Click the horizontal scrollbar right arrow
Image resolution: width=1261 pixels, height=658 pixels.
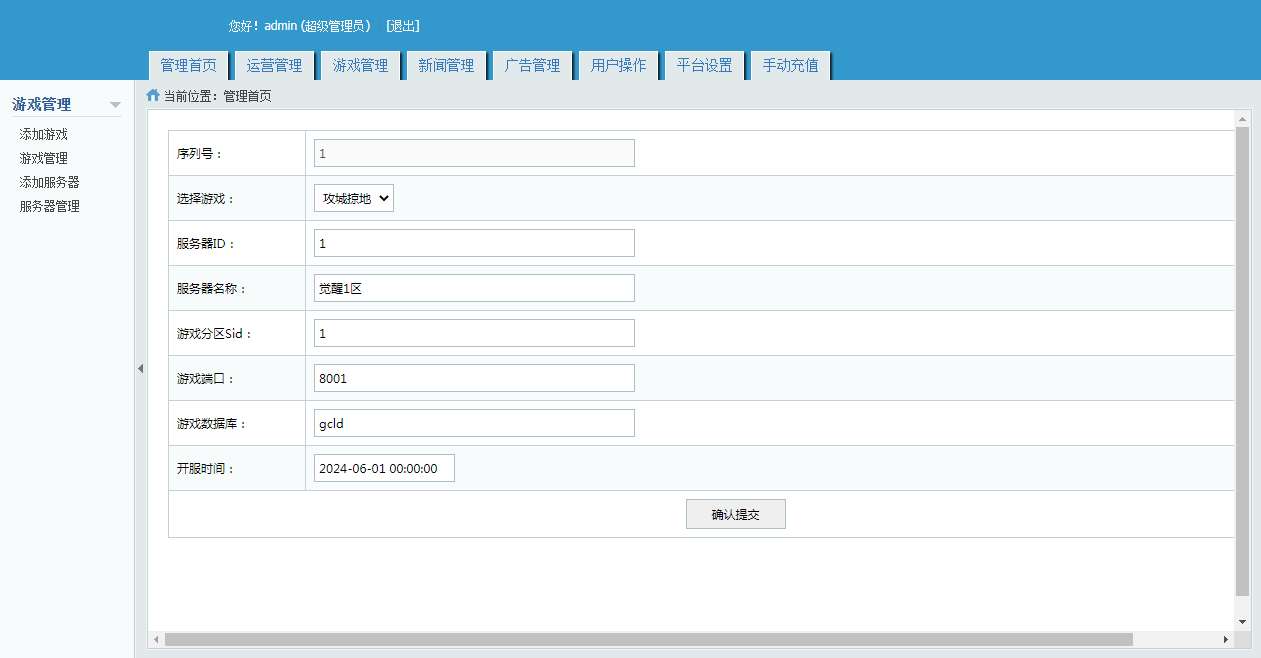[1226, 639]
